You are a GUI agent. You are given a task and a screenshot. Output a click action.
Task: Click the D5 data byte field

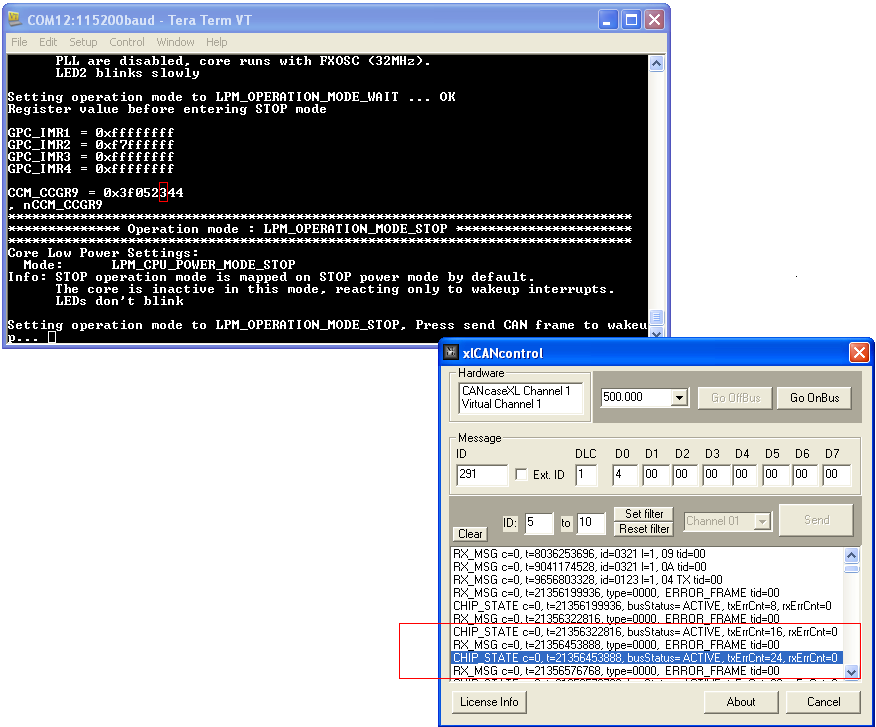point(775,474)
